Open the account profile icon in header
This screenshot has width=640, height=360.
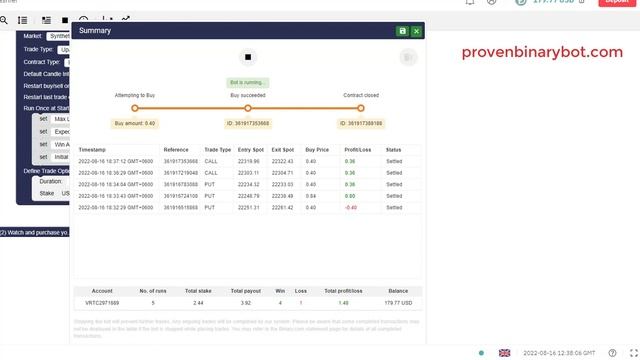[491, 2]
